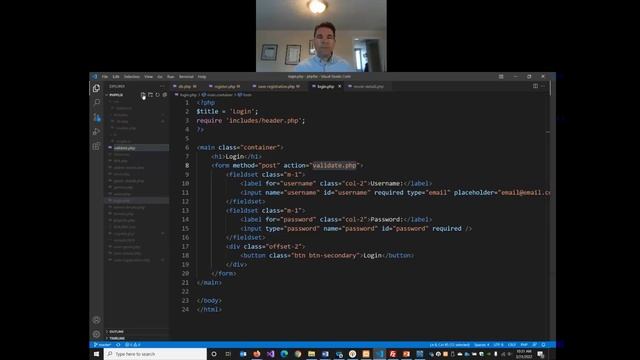Synchronize changes in the status bar

[x=118, y=345]
